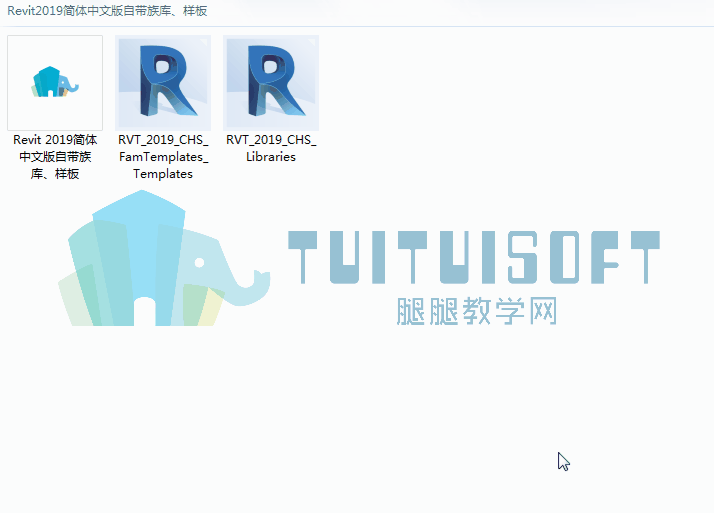Select the small elephant file thumbnail
The width and height of the screenshot is (714, 513).
click(55, 82)
